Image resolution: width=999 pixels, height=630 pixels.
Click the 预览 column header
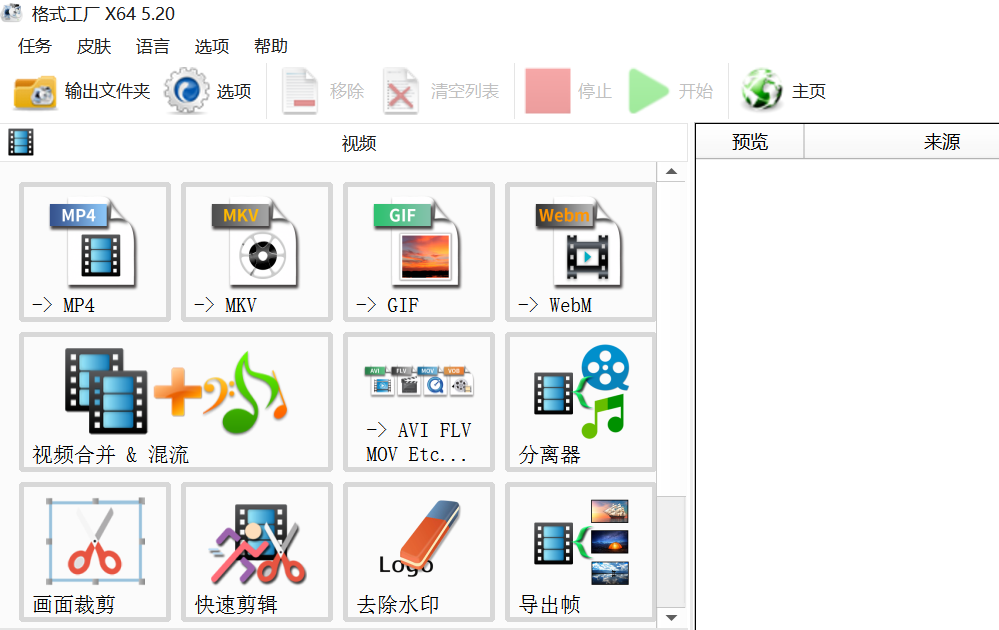click(x=750, y=141)
